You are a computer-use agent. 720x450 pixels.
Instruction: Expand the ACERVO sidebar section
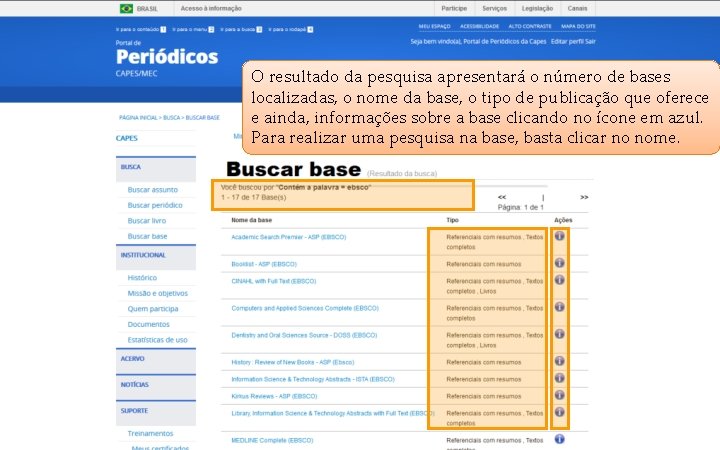tap(156, 360)
